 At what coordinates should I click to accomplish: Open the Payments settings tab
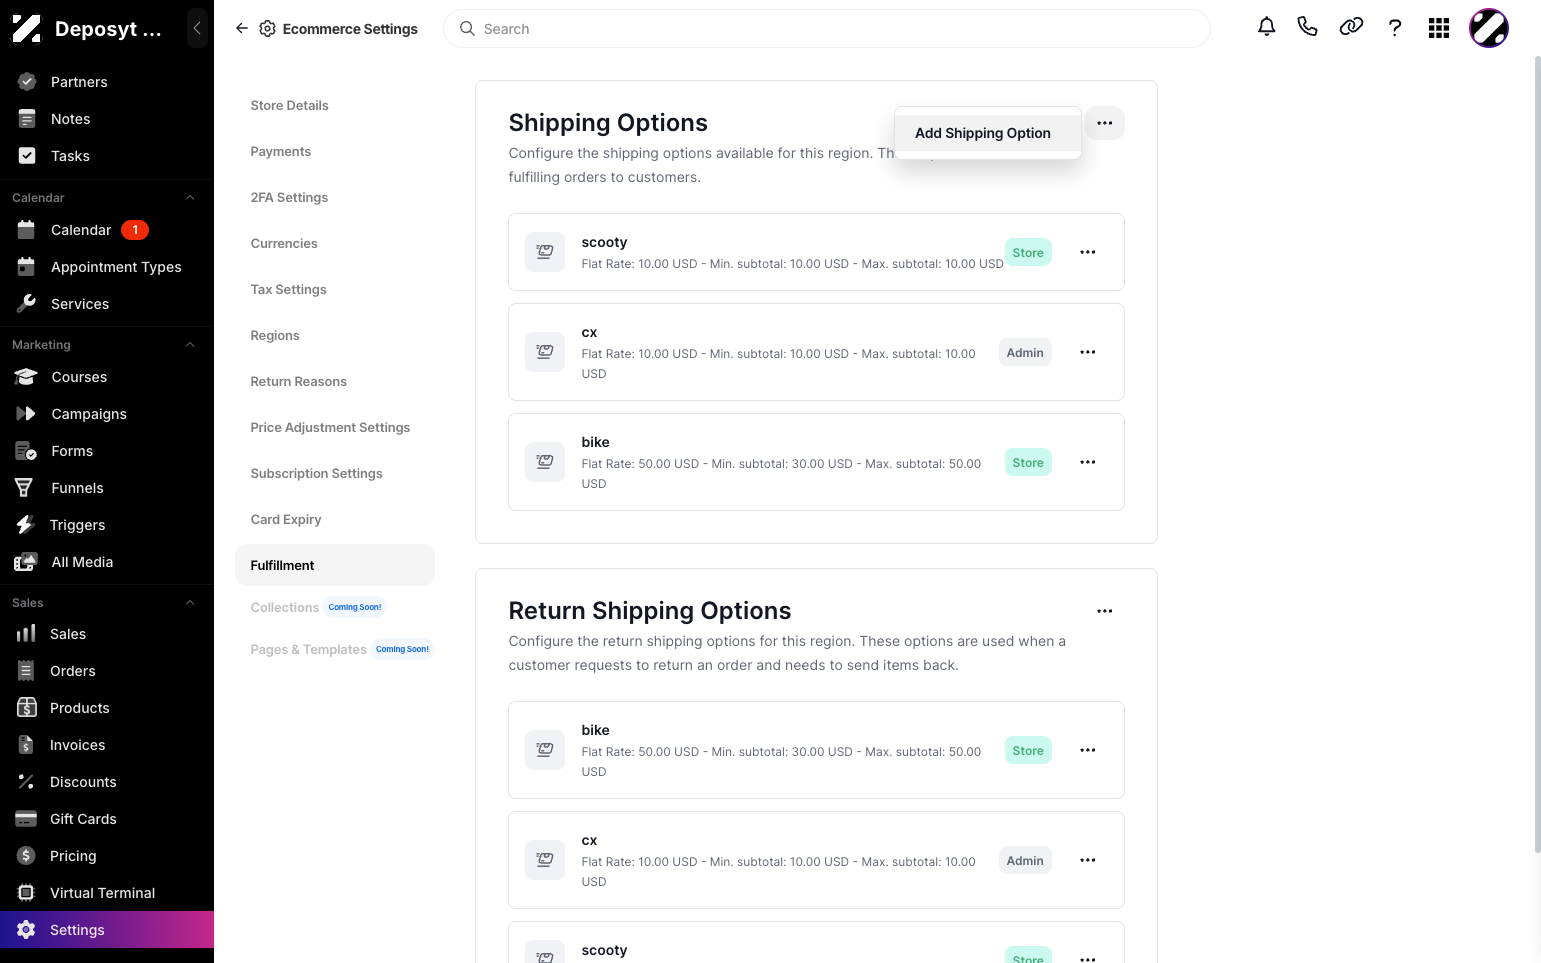281,151
